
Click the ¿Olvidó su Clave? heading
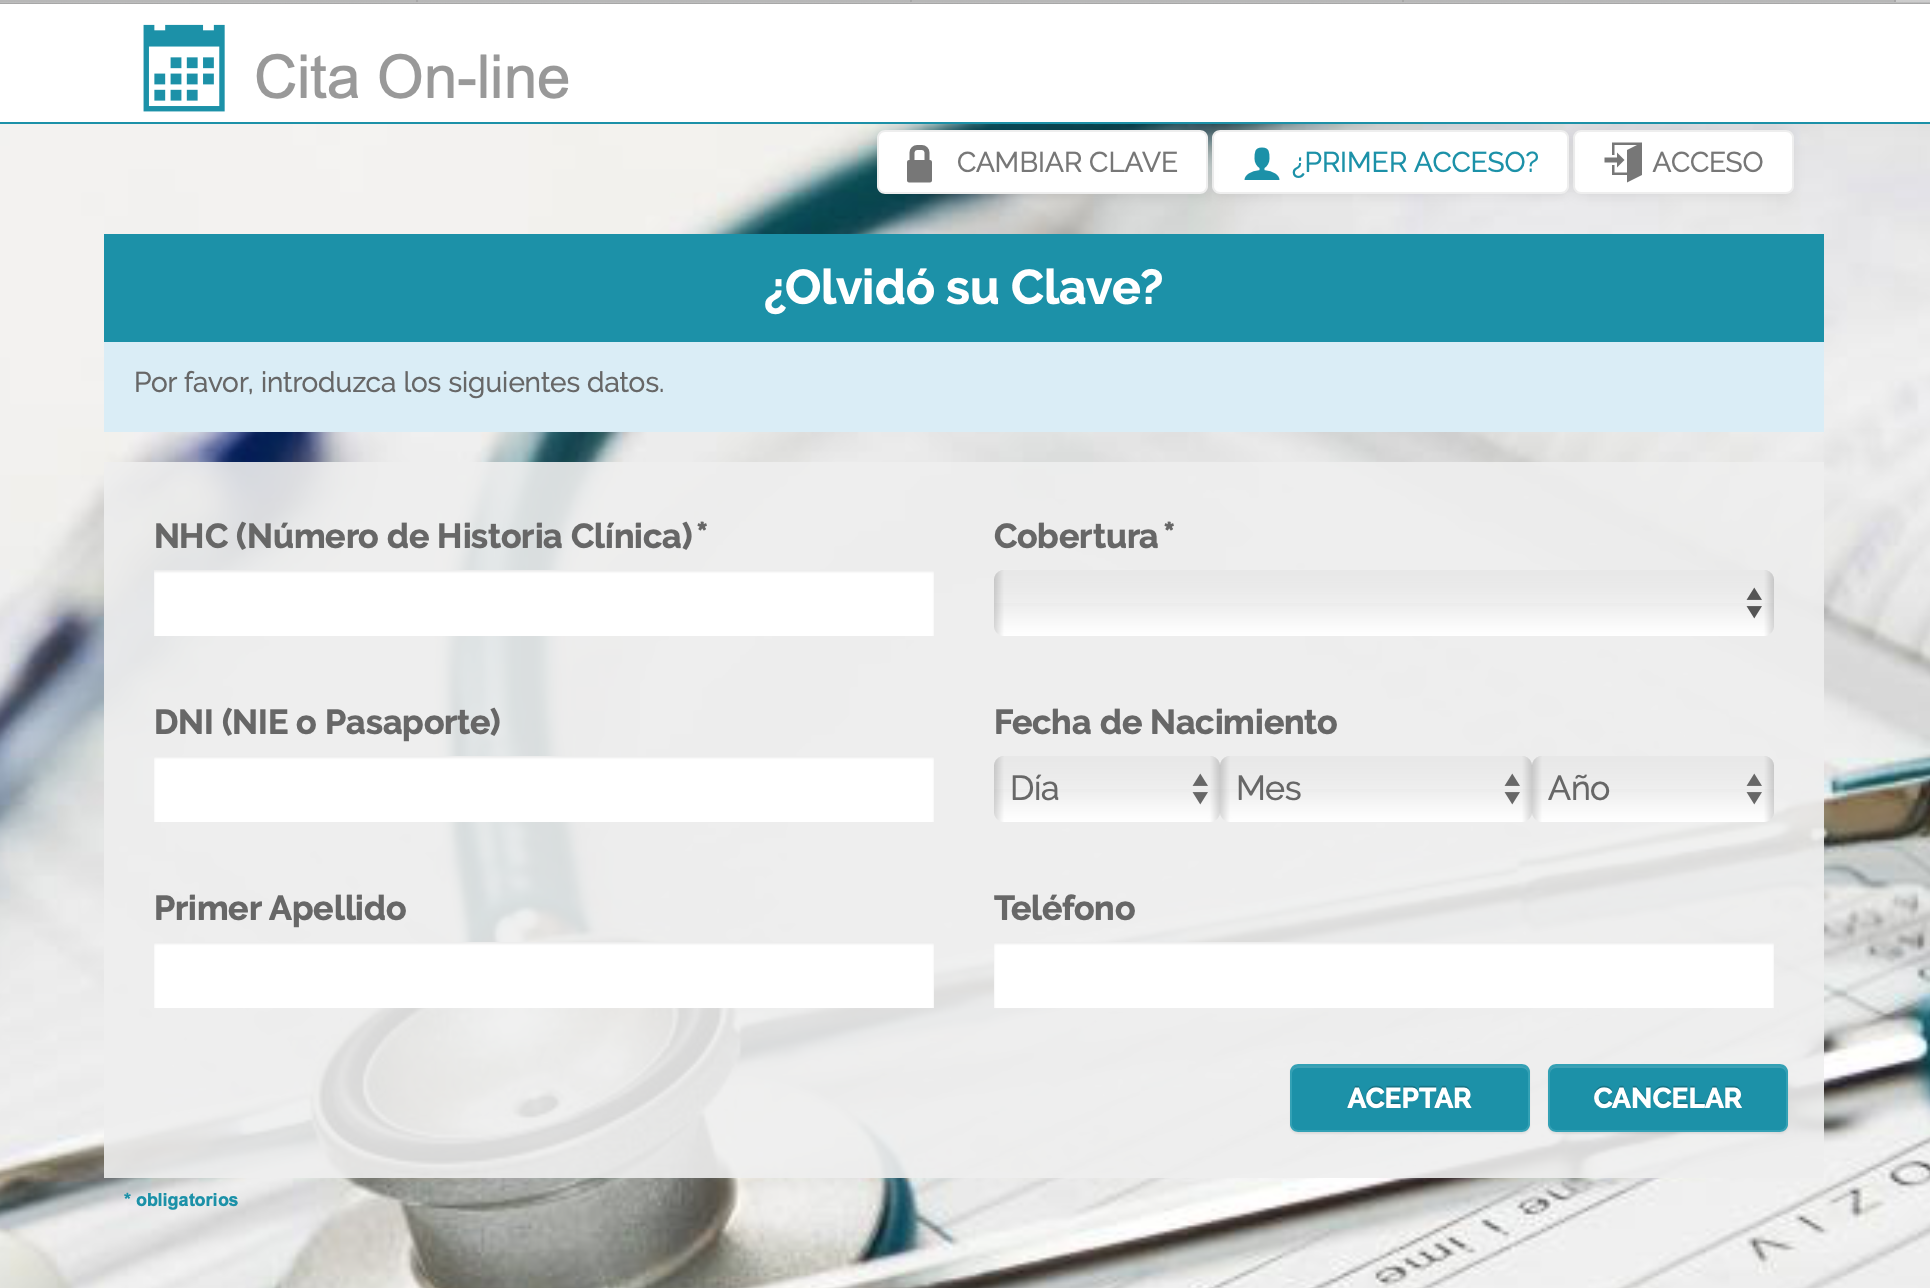coord(964,288)
